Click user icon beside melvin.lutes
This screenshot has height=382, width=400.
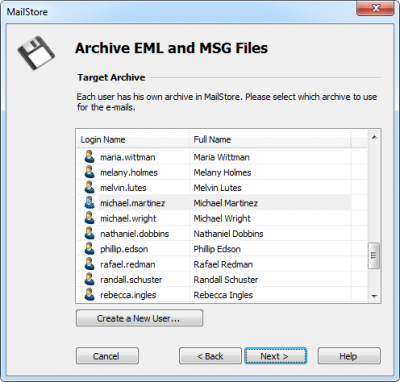(x=89, y=187)
